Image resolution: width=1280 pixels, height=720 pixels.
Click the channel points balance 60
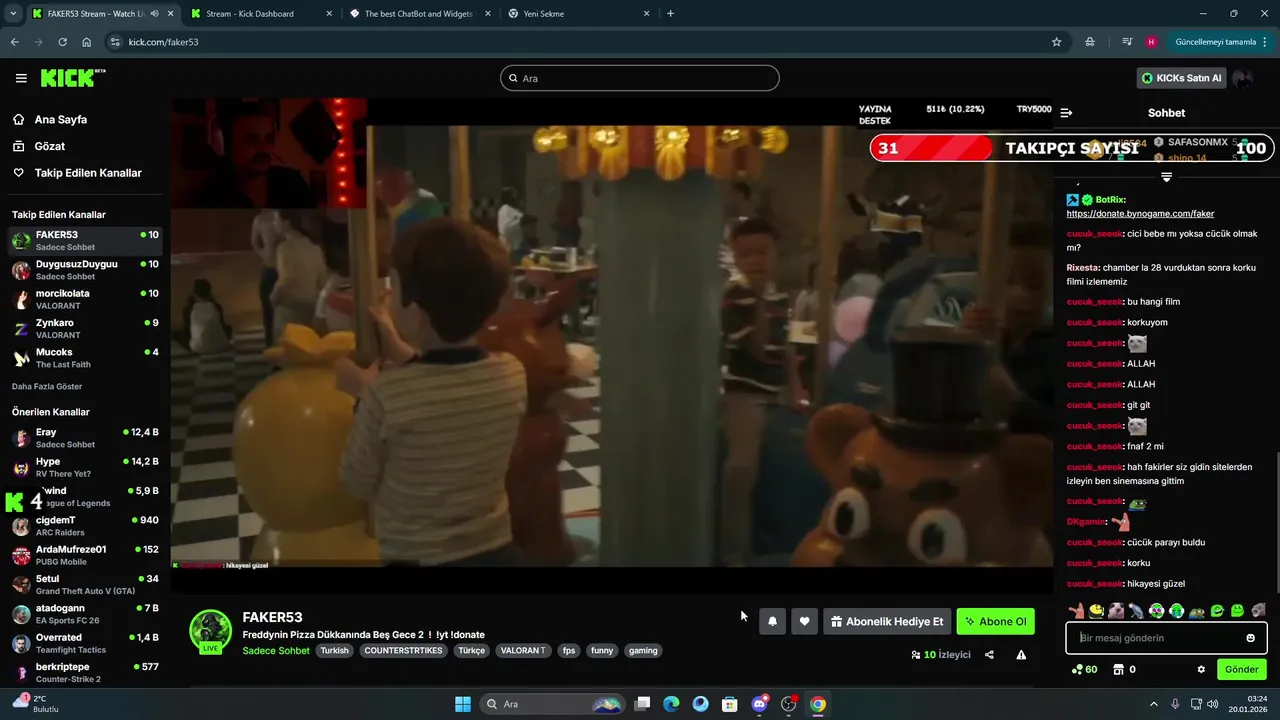[x=1084, y=669]
